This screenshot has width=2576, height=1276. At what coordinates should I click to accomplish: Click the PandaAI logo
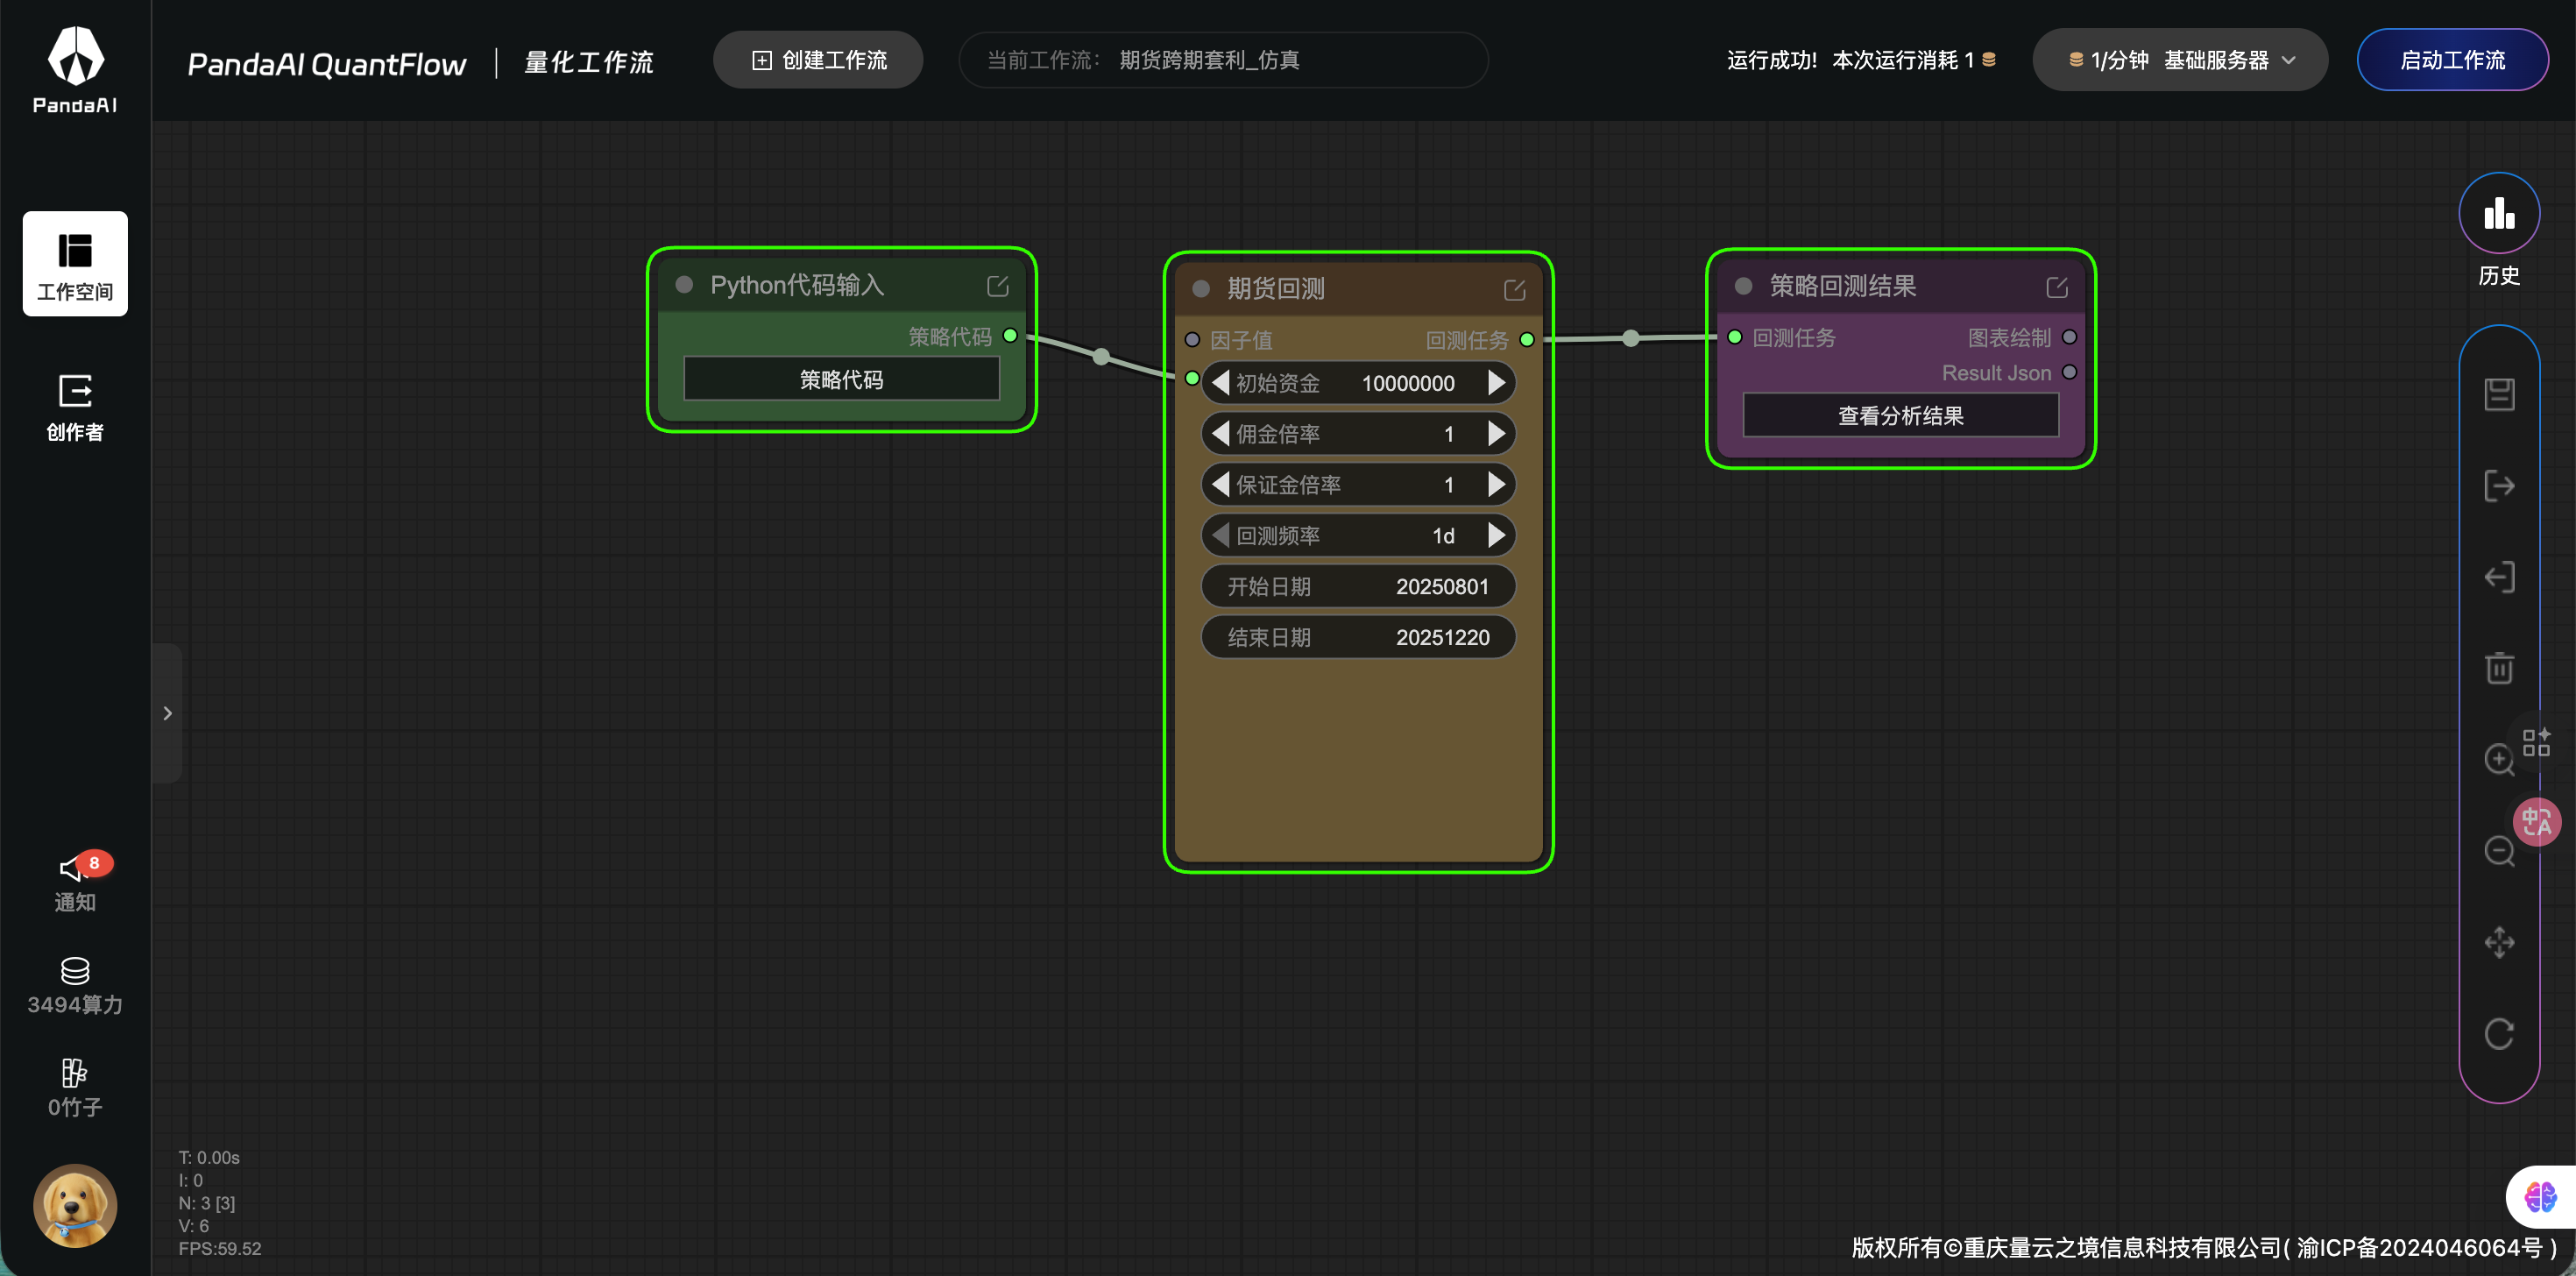75,69
